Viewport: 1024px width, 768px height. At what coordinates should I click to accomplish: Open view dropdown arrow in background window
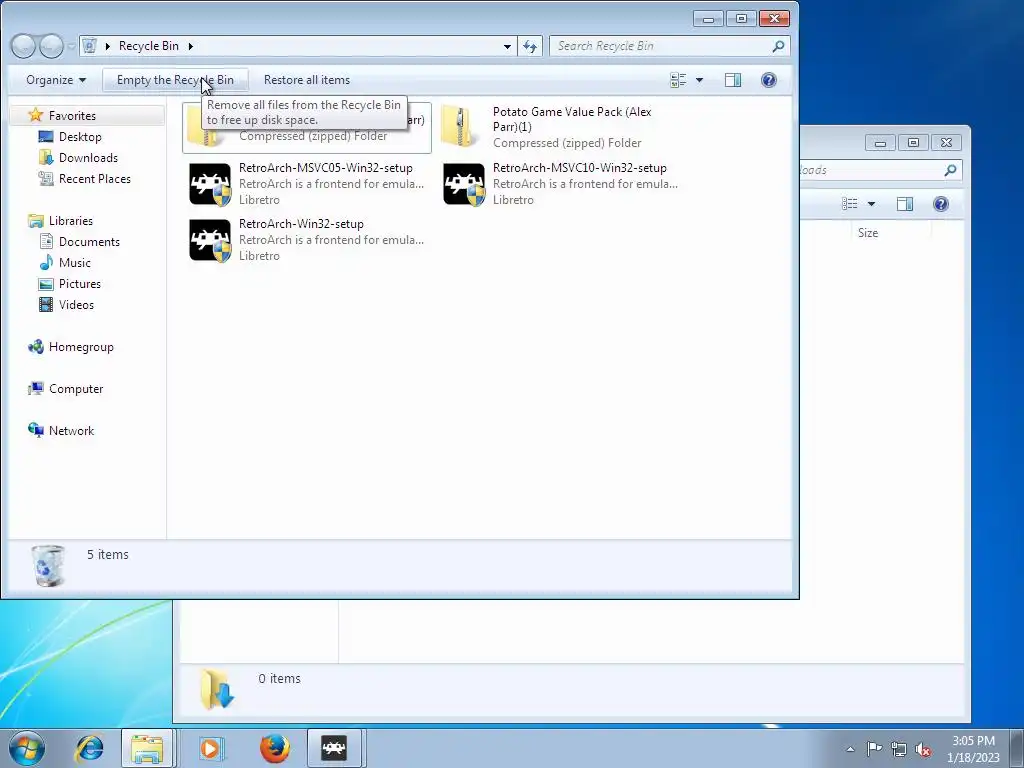coord(871,204)
